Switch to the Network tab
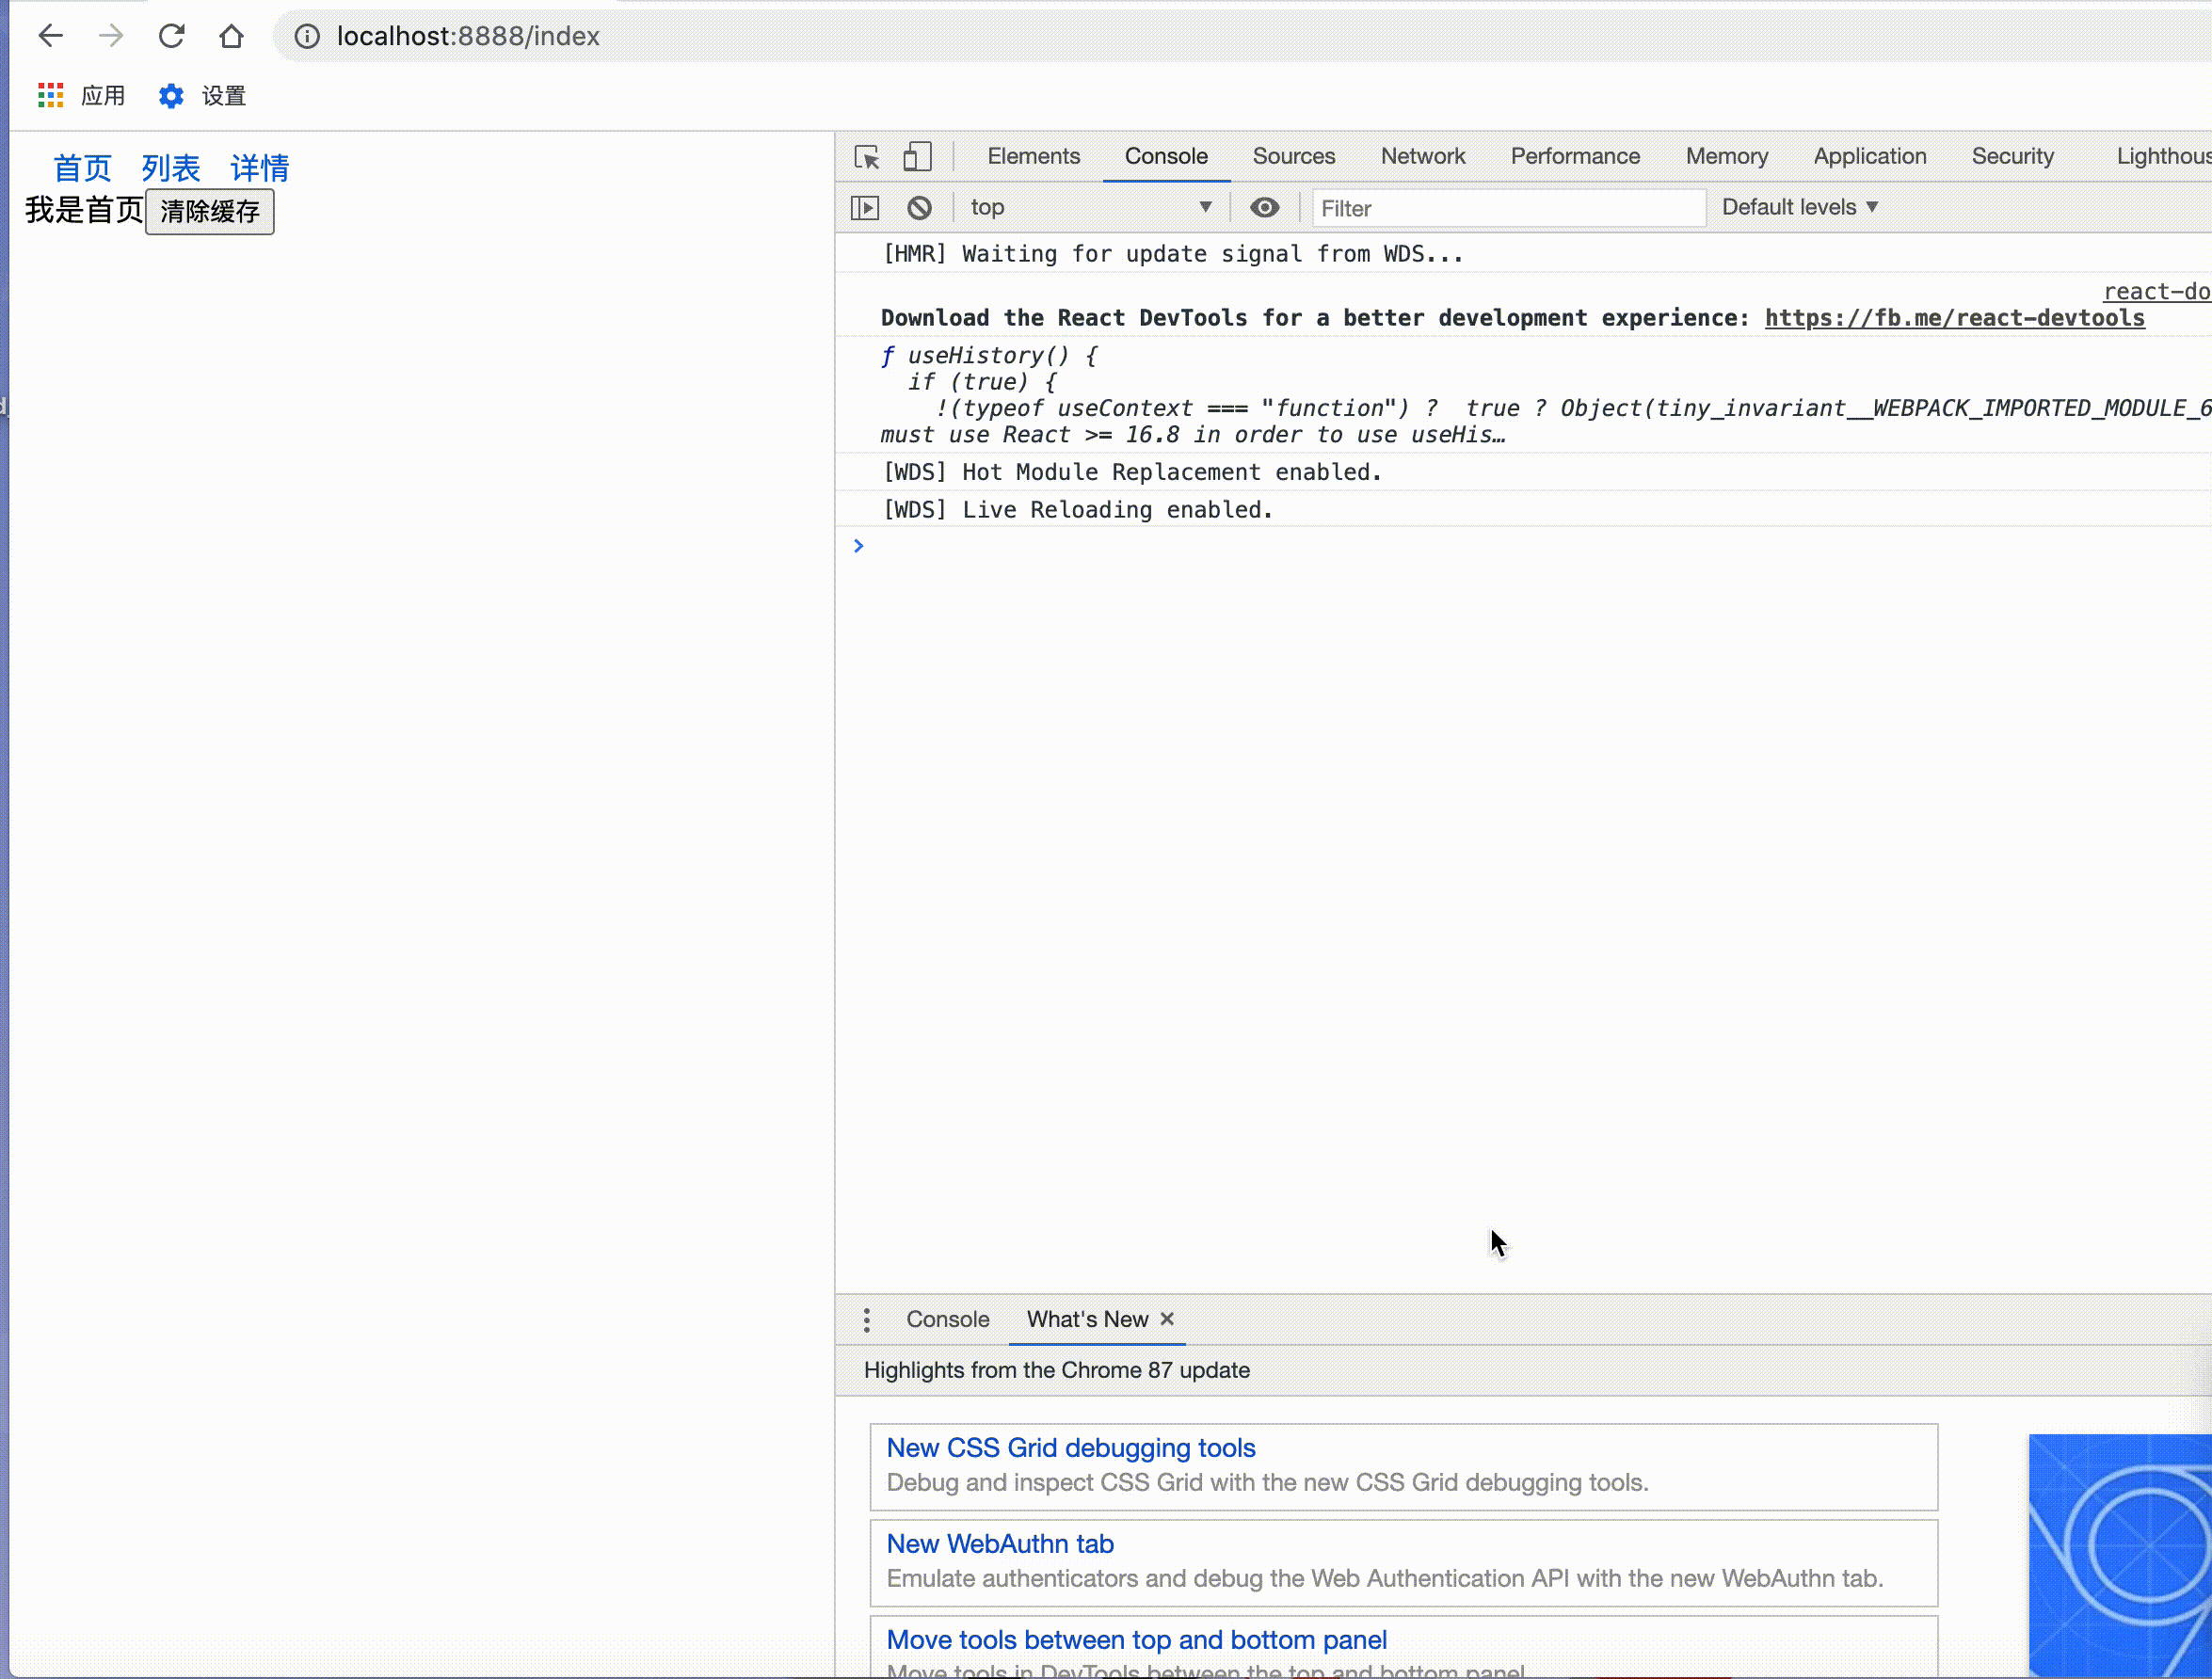 point(1422,157)
